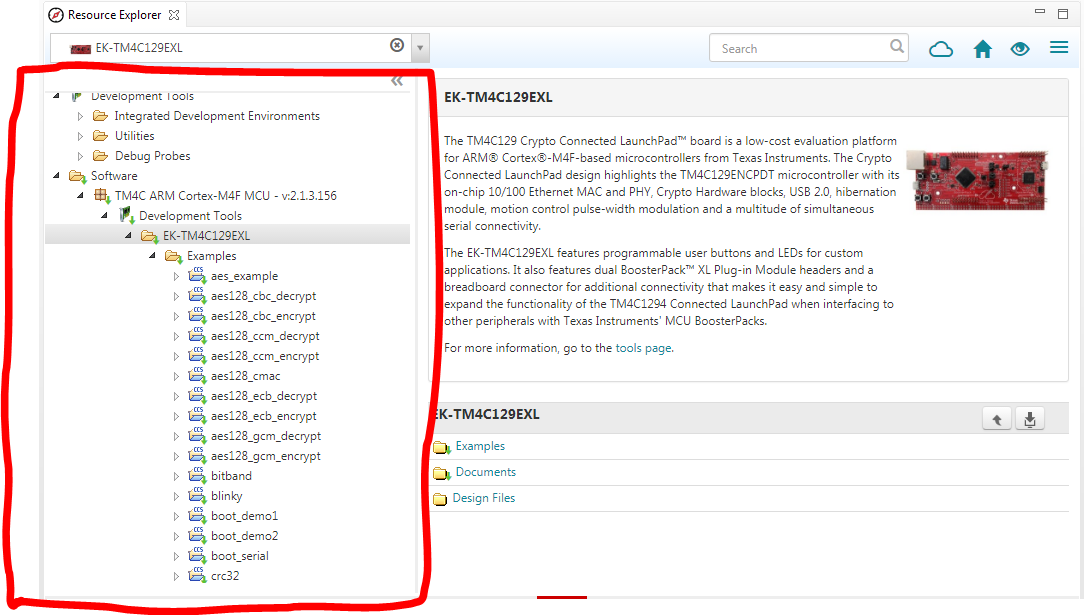Maximize the Resource Explorer view
This screenshot has width=1084, height=615.
[1063, 13]
